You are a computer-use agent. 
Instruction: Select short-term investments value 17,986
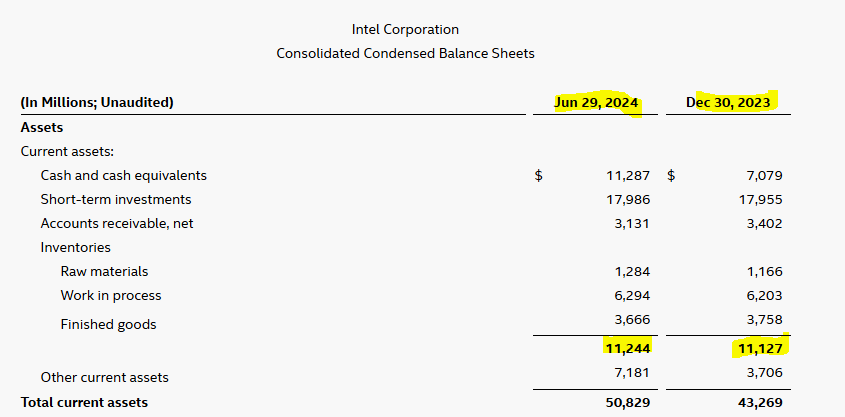(628, 199)
